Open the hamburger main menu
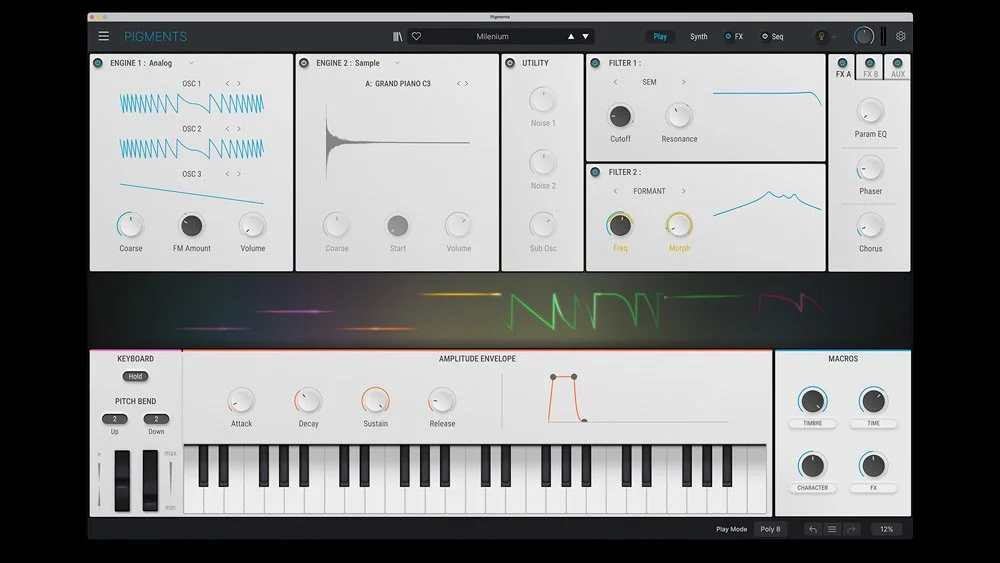This screenshot has width=1000, height=563. [103, 36]
